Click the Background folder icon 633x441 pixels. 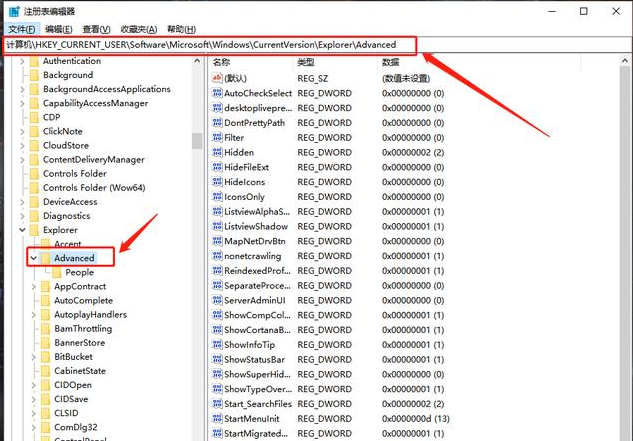tap(34, 75)
